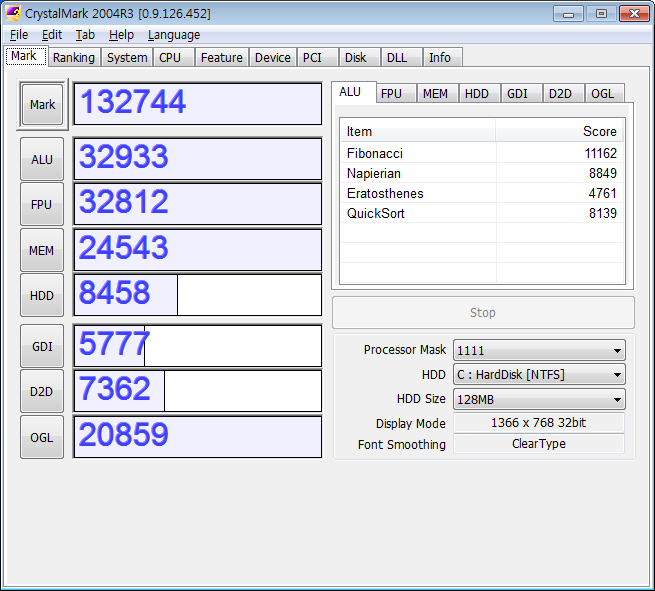This screenshot has width=655, height=591.
Task: Switch to the Ranking tab
Action: tap(74, 57)
